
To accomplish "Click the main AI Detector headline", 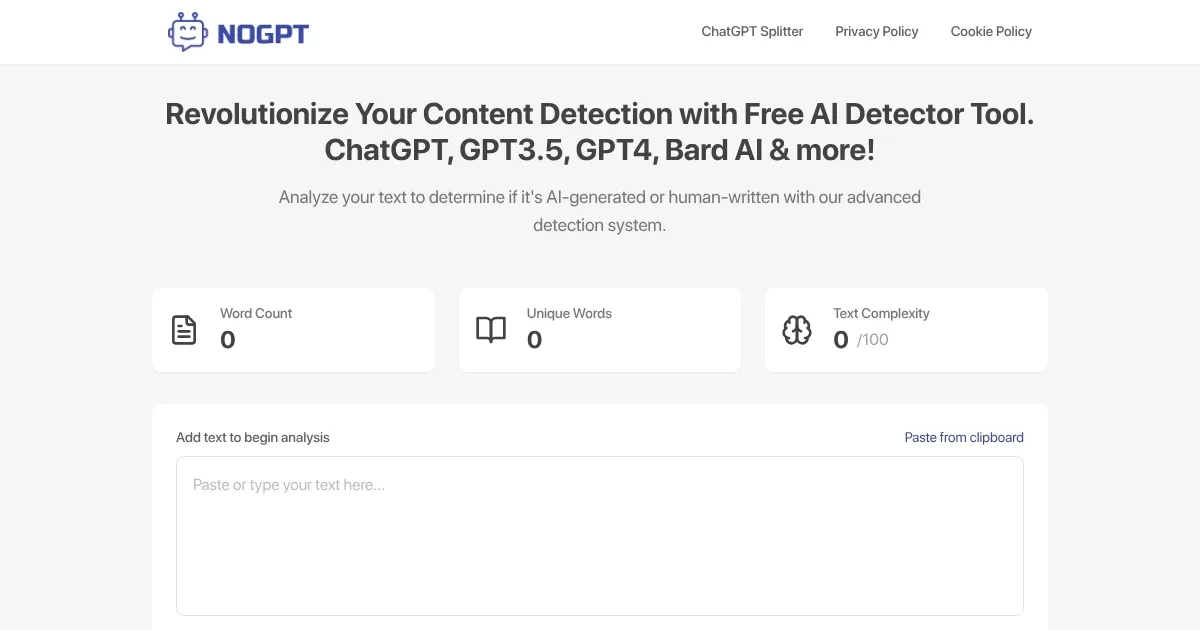I will tap(599, 131).
